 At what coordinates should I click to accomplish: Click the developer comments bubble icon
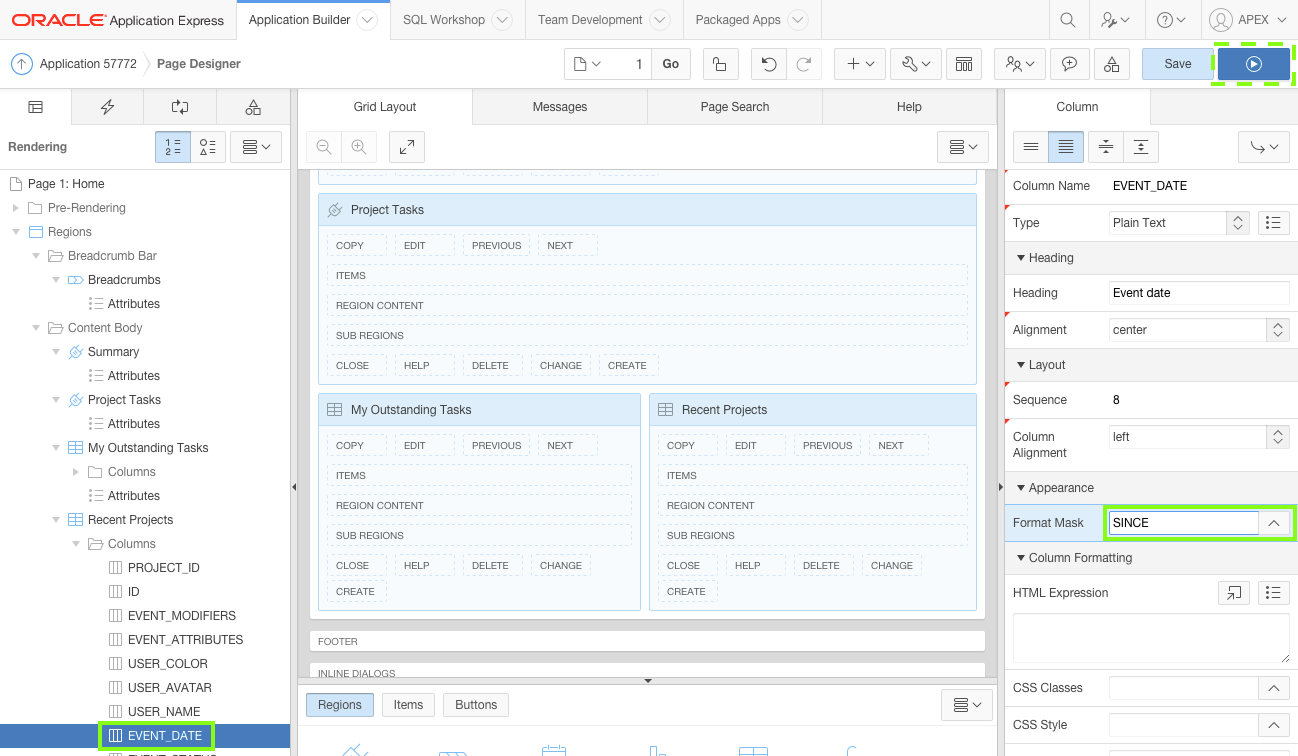[x=1069, y=63]
